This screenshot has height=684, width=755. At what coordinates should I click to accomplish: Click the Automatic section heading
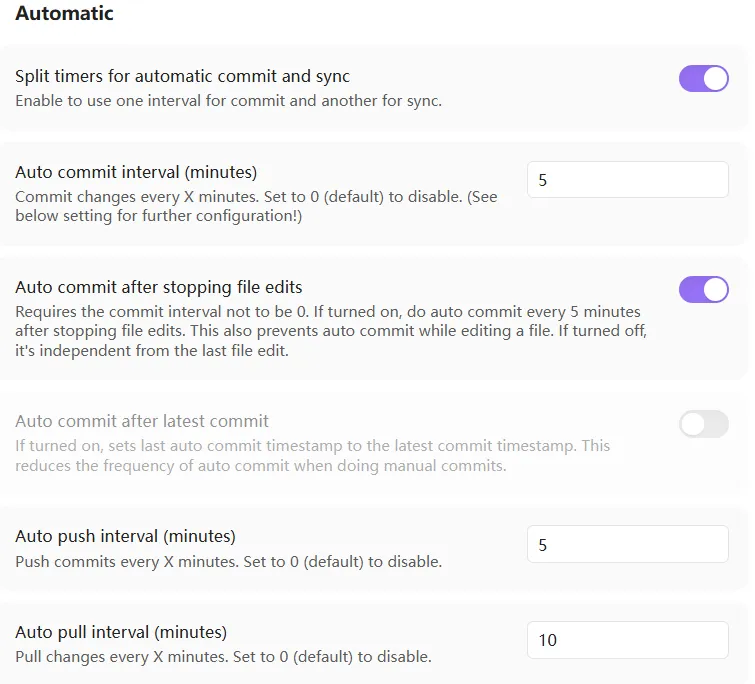65,13
